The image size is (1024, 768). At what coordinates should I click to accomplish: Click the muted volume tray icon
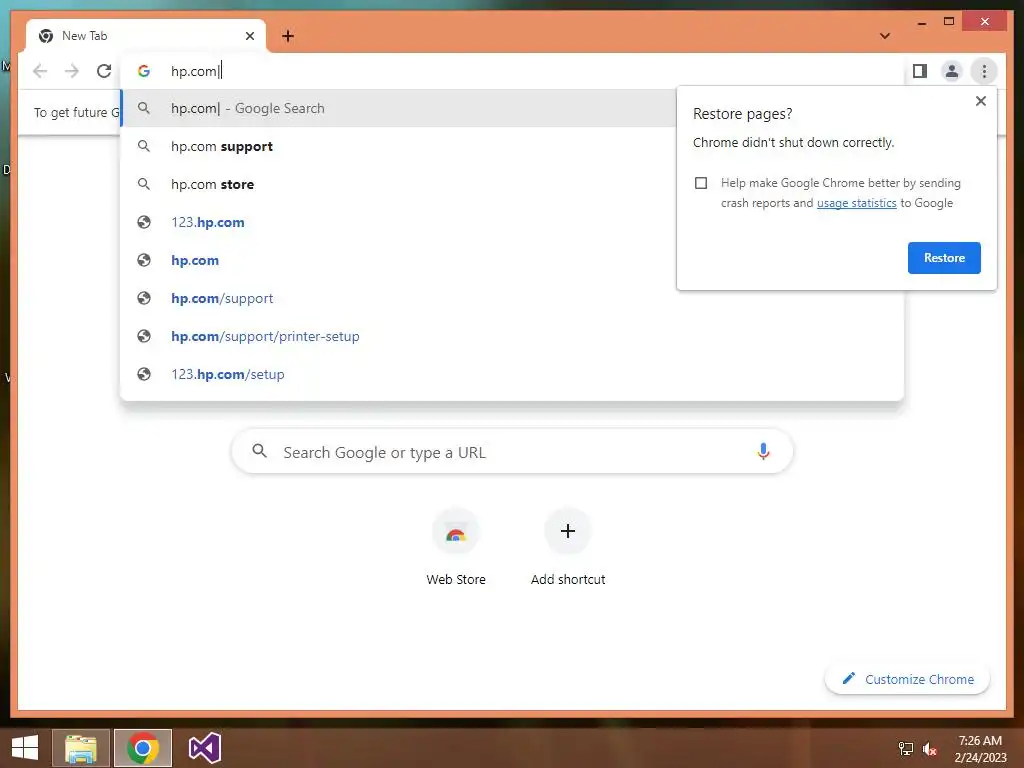[x=929, y=749]
